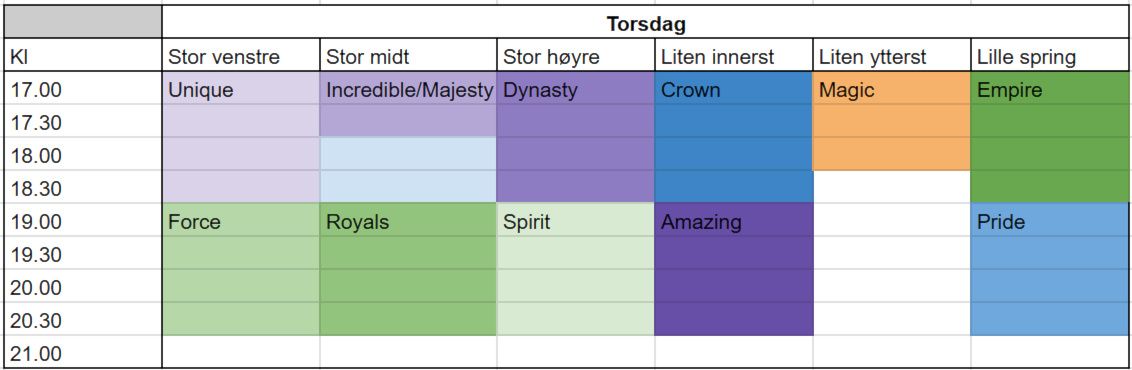Click the Spirit cell
The width and height of the screenshot is (1132, 370).
pyautogui.click(x=576, y=220)
